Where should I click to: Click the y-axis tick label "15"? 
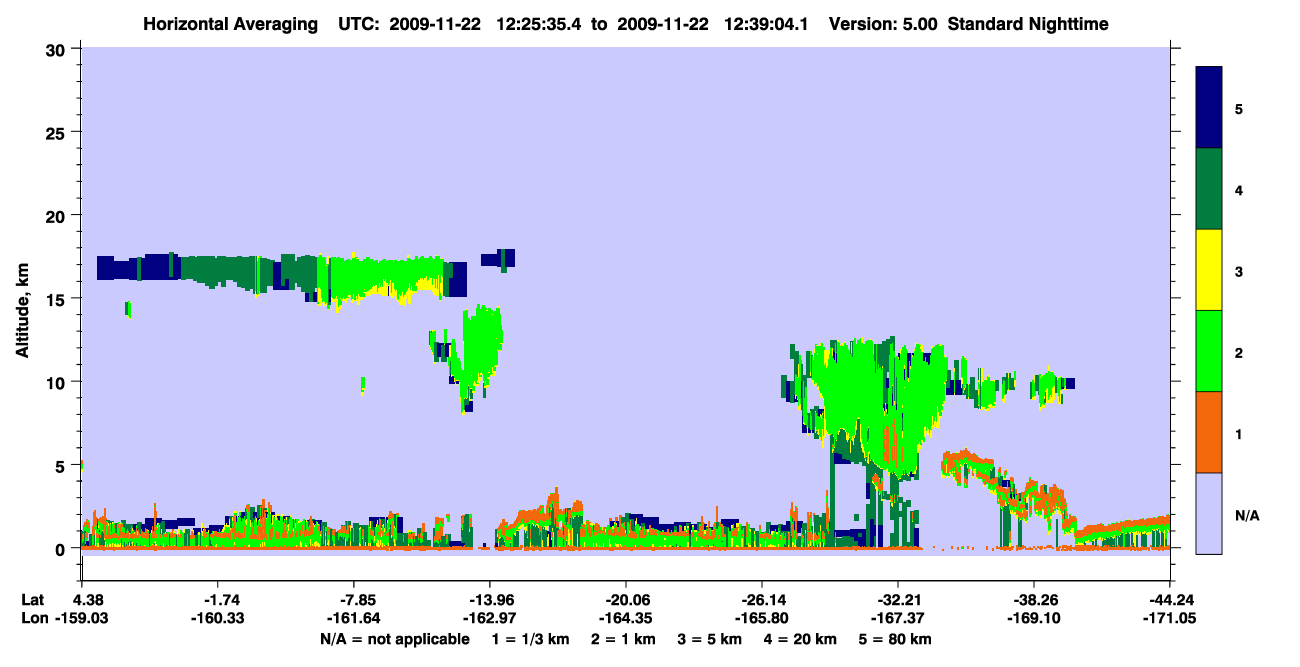(x=57, y=299)
